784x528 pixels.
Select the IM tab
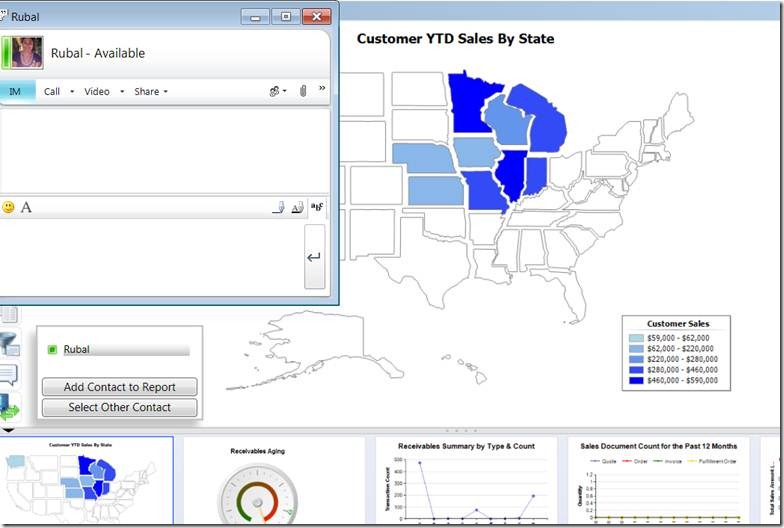click(x=16, y=92)
